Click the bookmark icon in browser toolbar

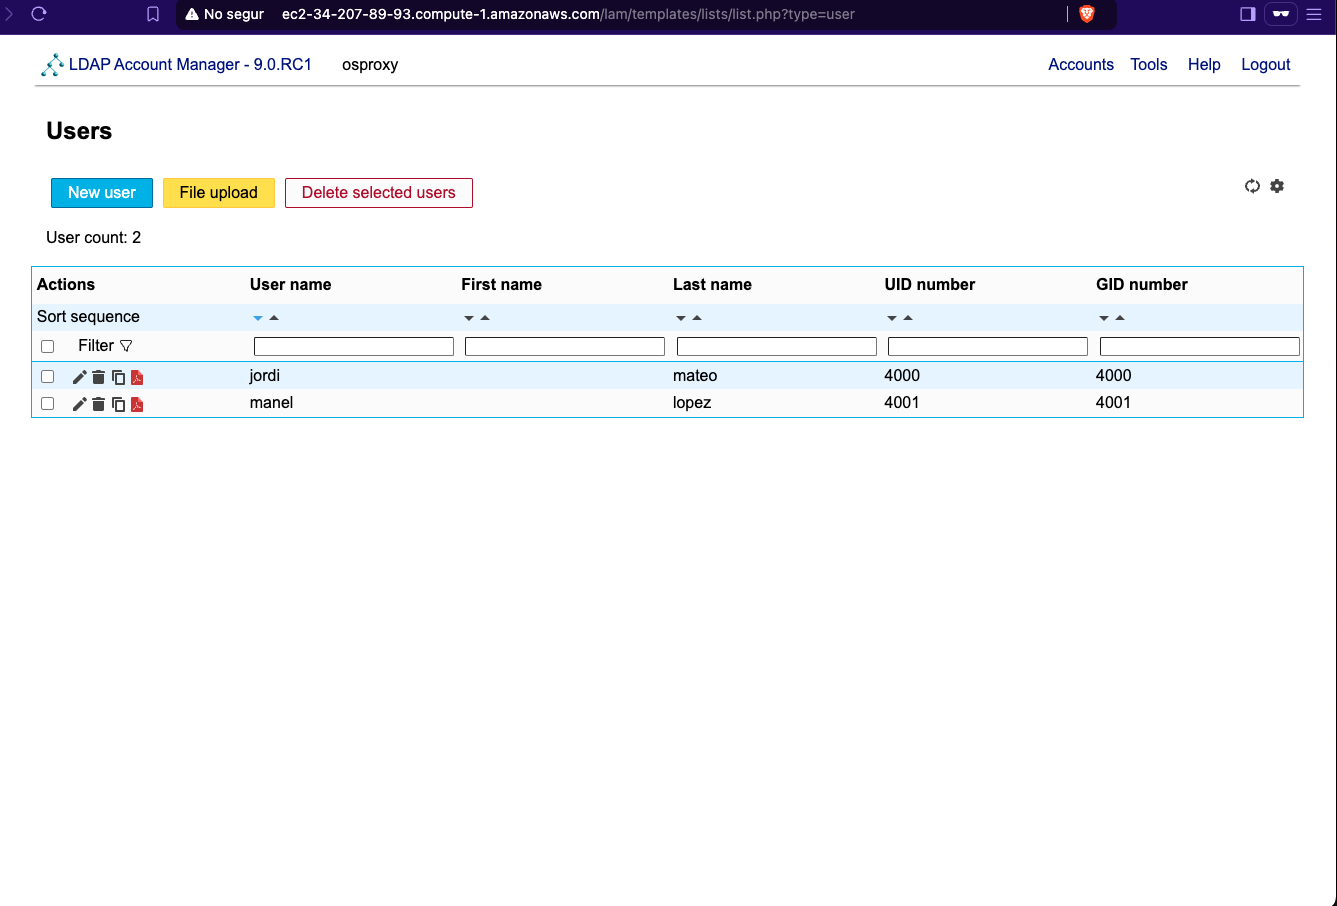click(153, 14)
